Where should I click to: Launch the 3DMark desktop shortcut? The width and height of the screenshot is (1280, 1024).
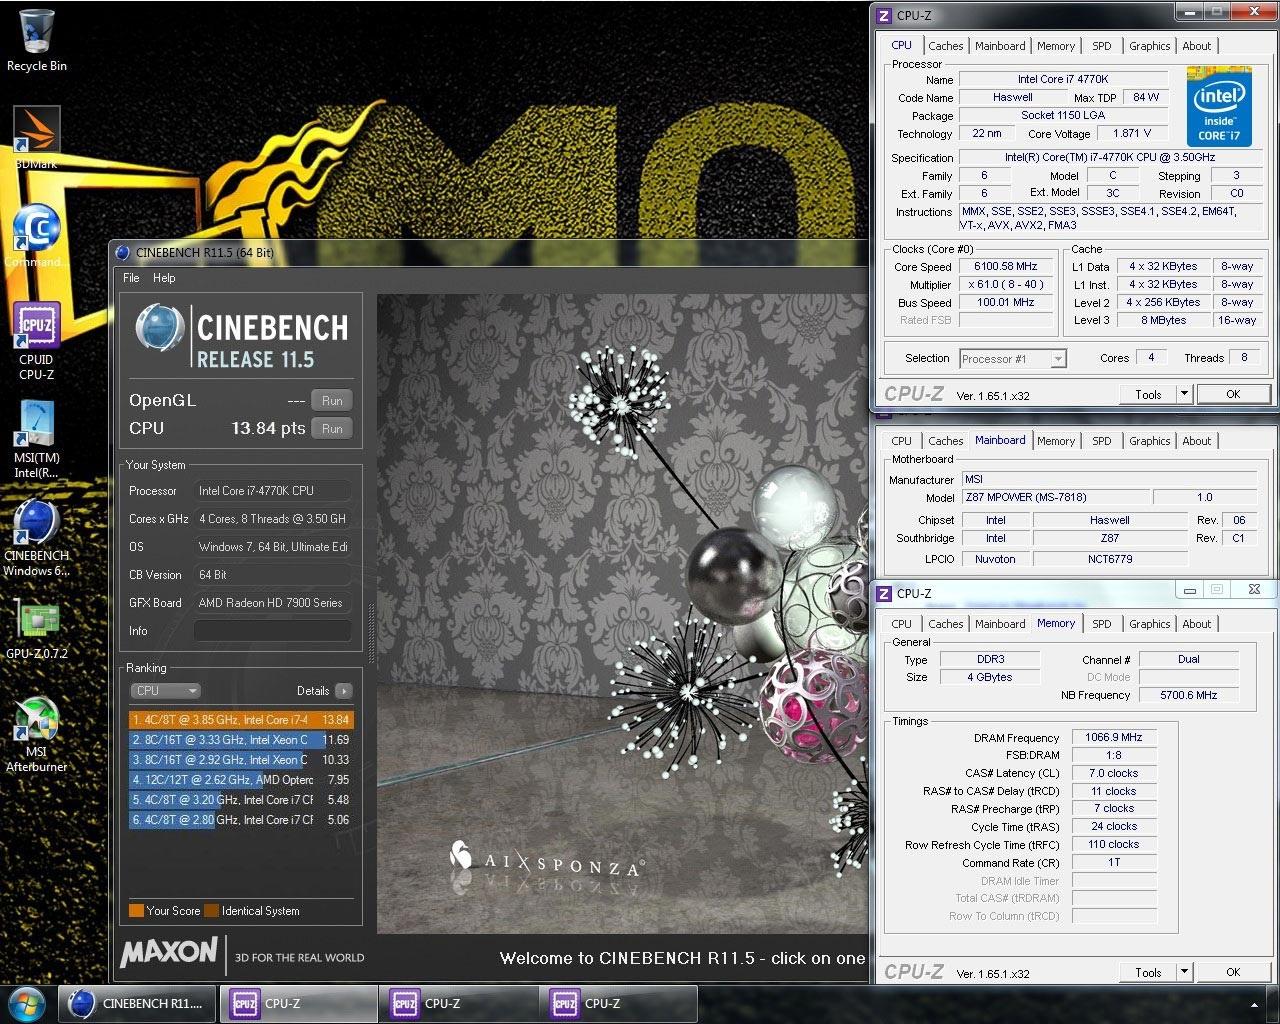pos(36,138)
